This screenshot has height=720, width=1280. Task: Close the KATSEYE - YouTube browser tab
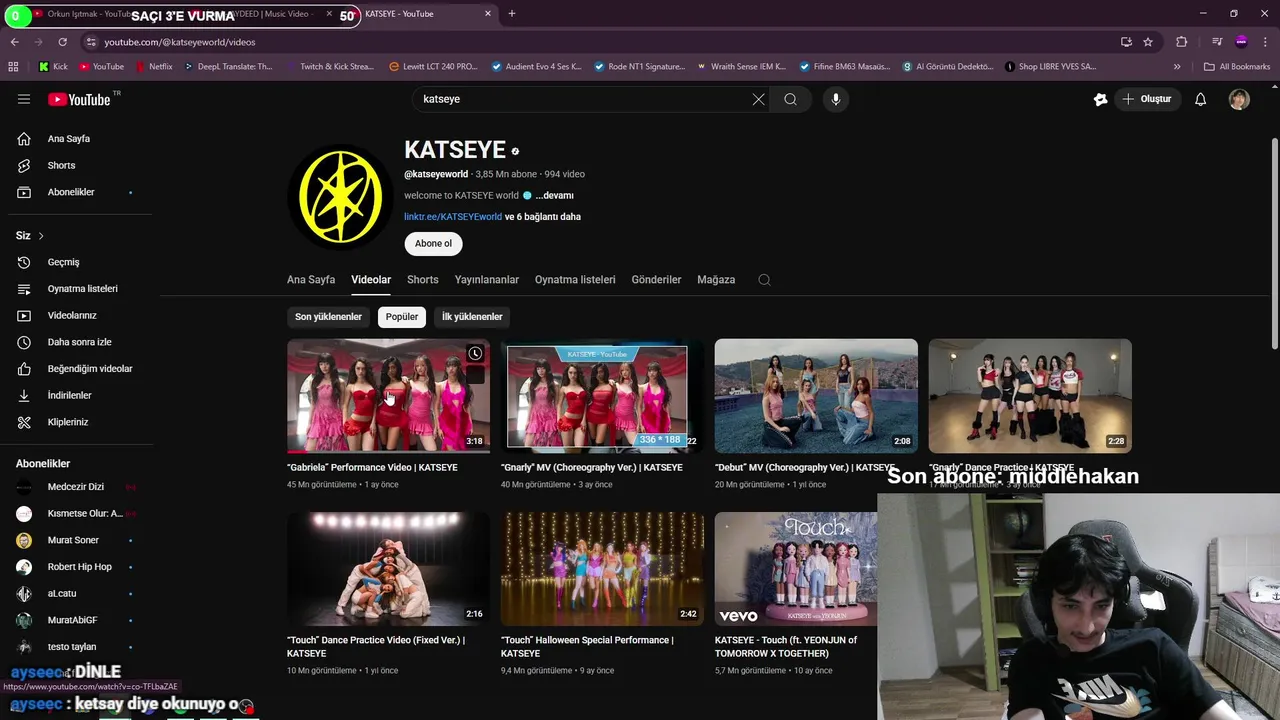point(488,14)
